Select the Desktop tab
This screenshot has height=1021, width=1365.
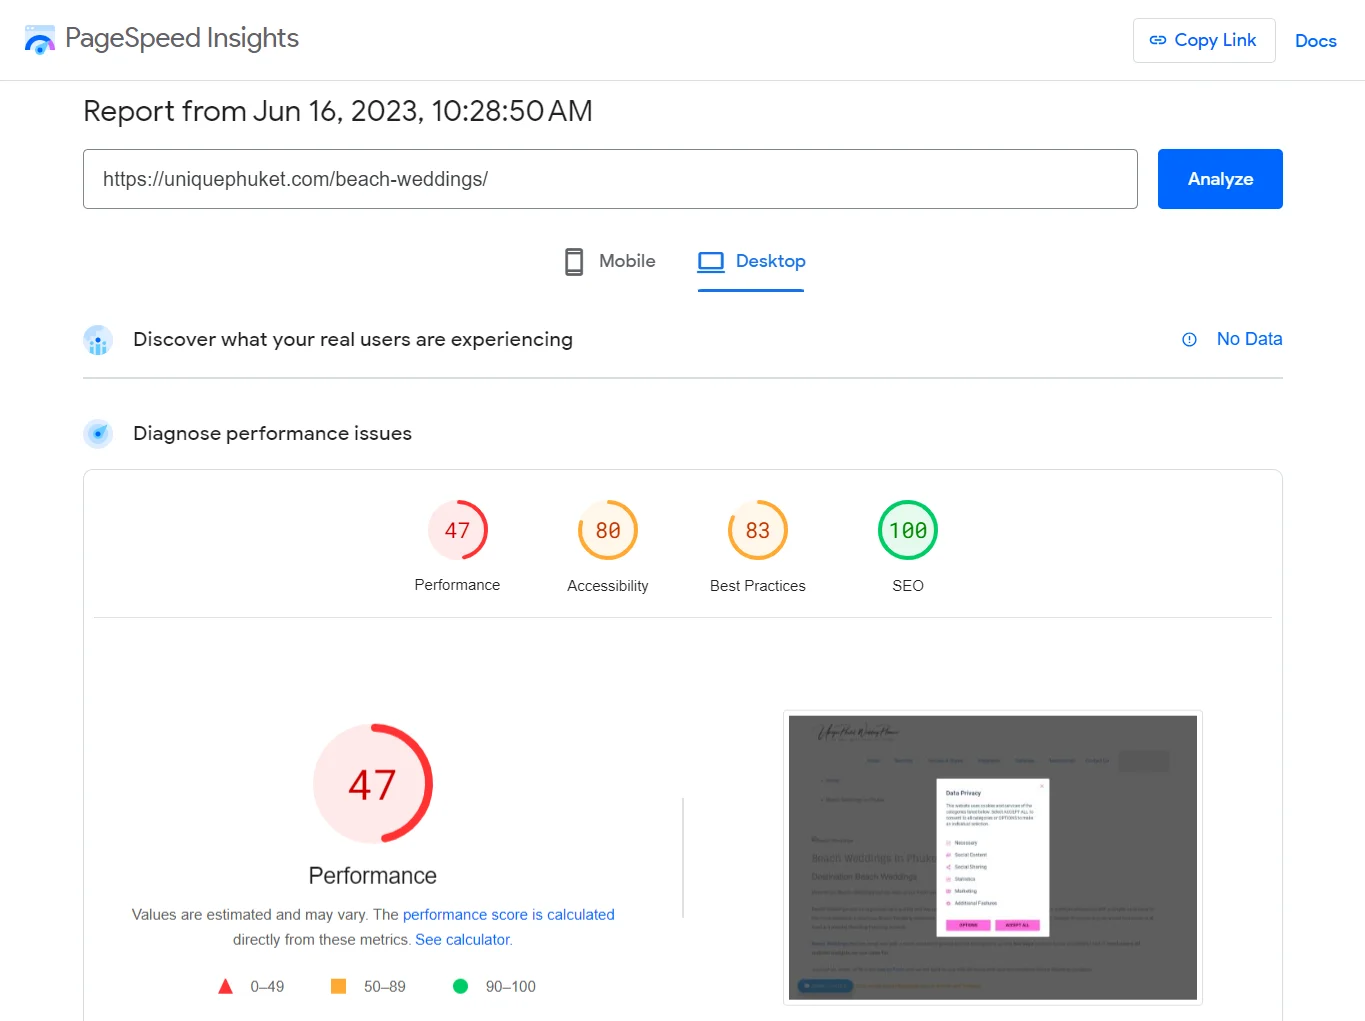point(751,262)
